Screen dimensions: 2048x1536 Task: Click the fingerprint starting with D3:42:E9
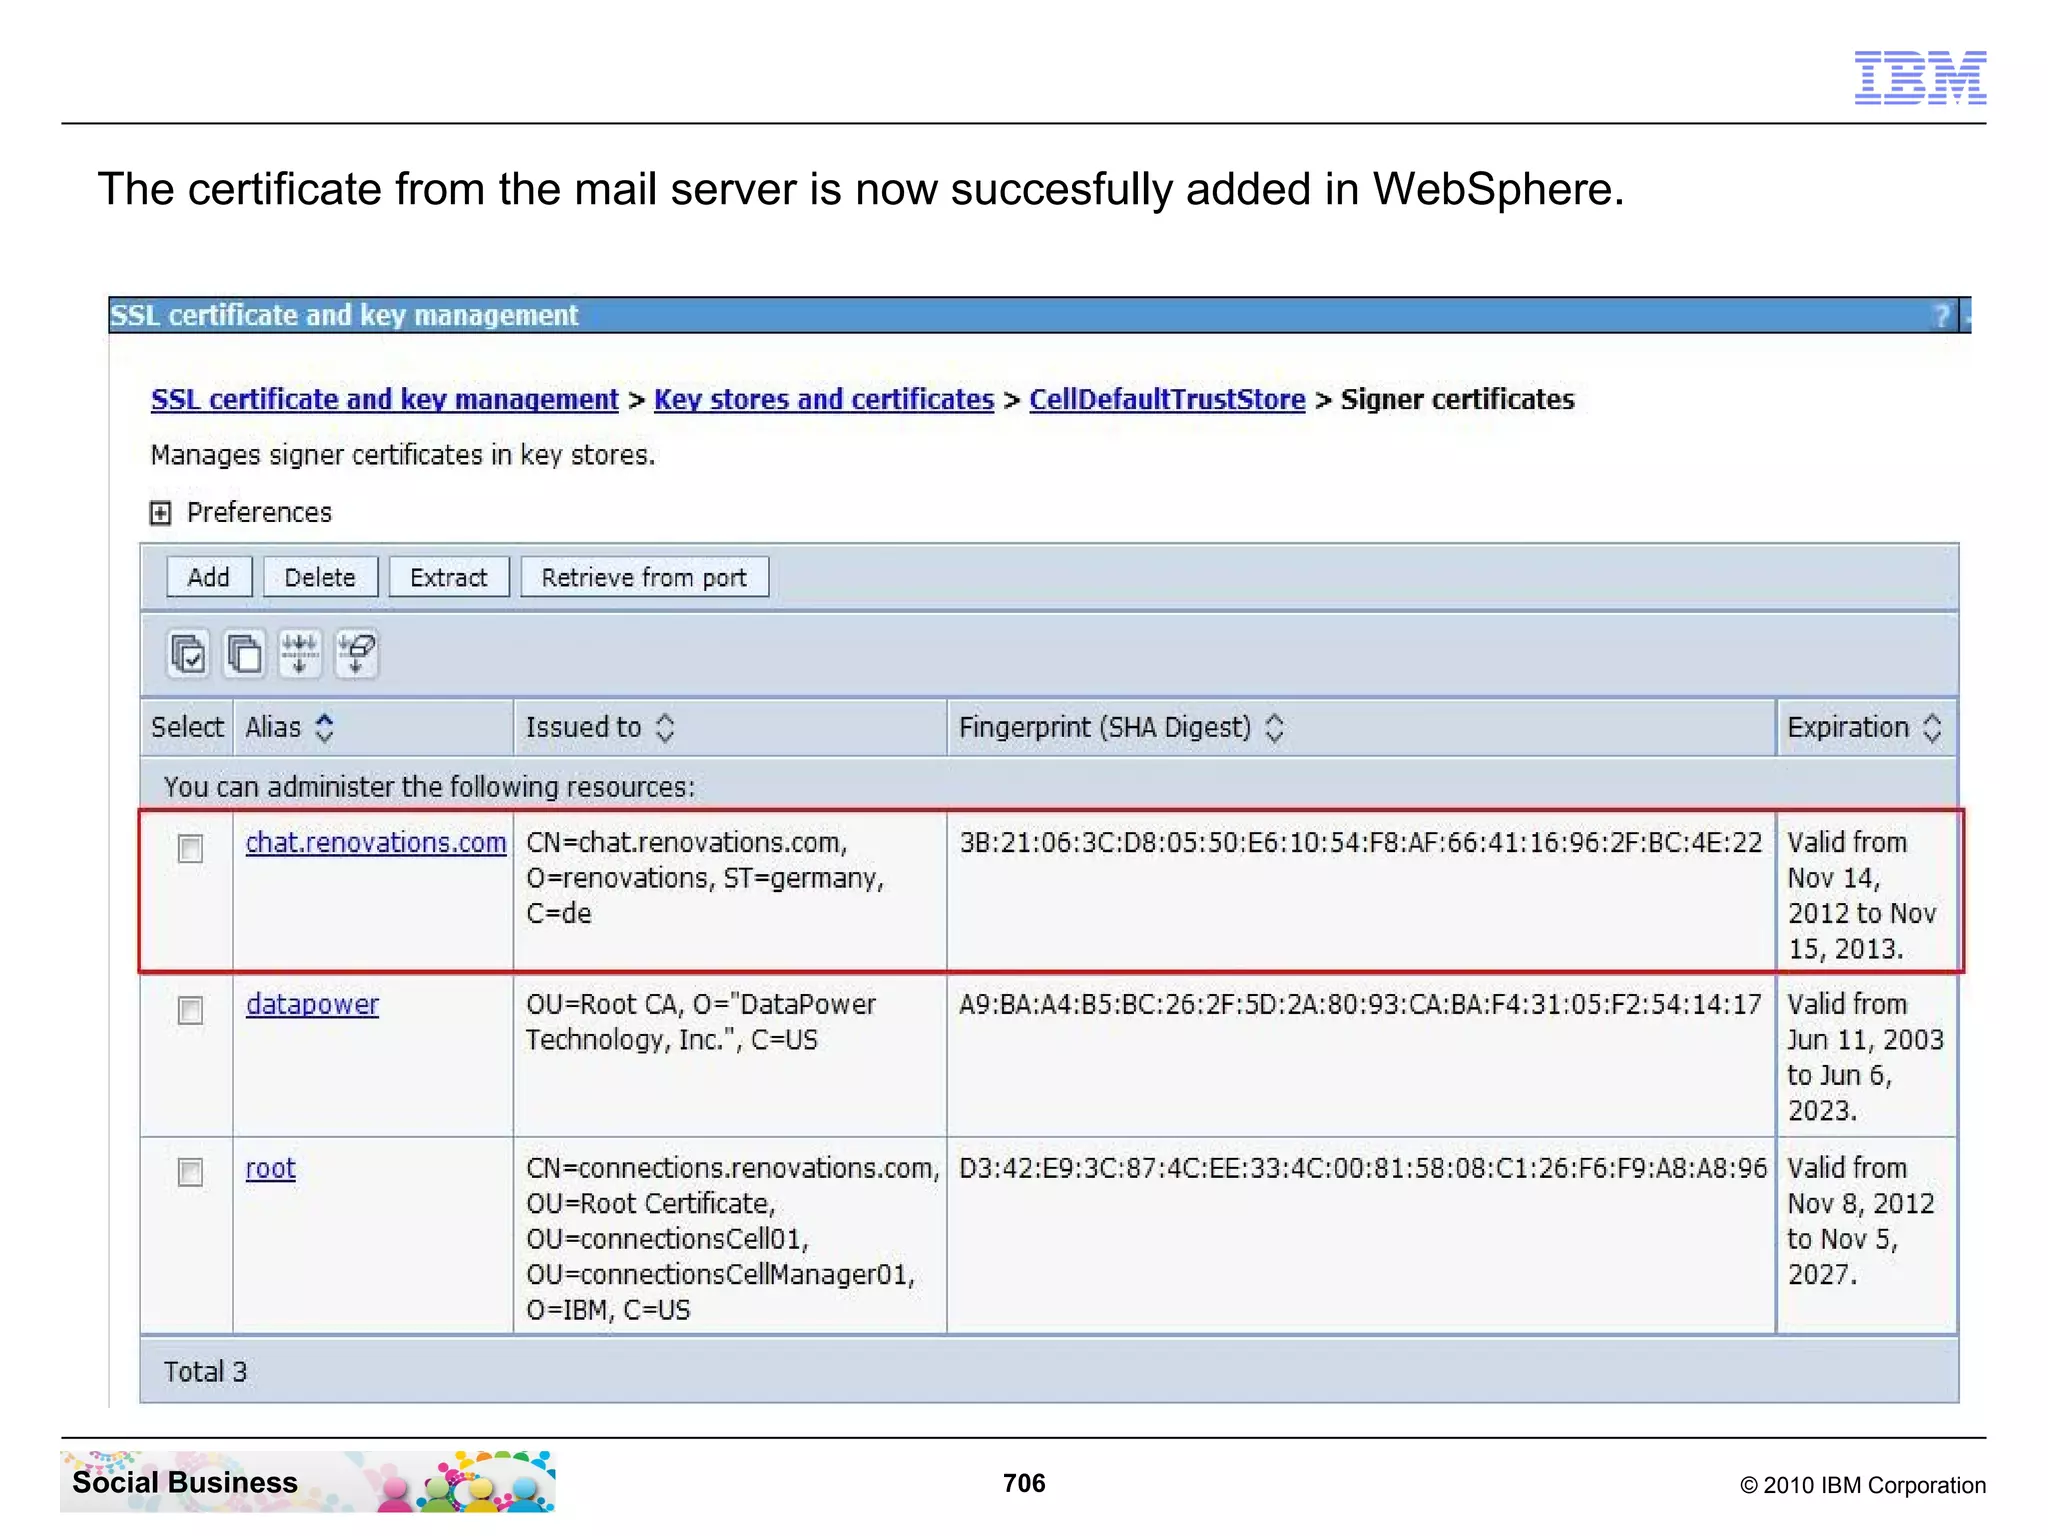1363,1168
